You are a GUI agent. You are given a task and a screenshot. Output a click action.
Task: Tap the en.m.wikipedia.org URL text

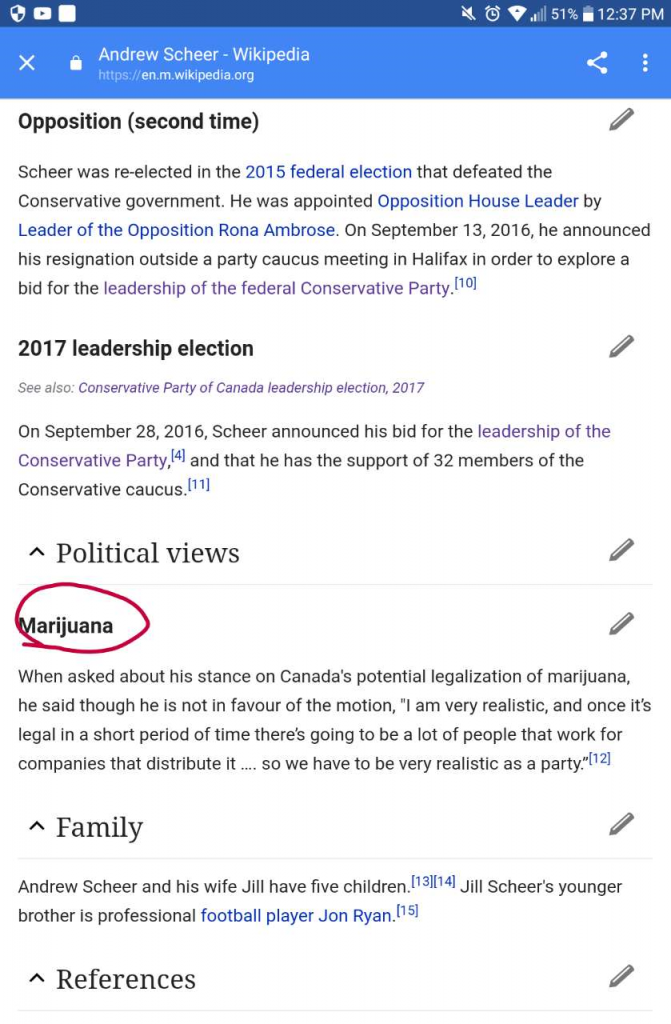click(x=176, y=75)
